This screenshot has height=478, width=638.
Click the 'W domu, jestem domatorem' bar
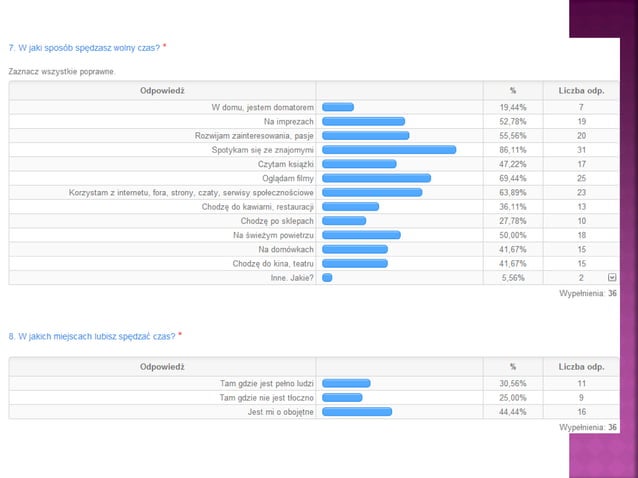point(338,107)
